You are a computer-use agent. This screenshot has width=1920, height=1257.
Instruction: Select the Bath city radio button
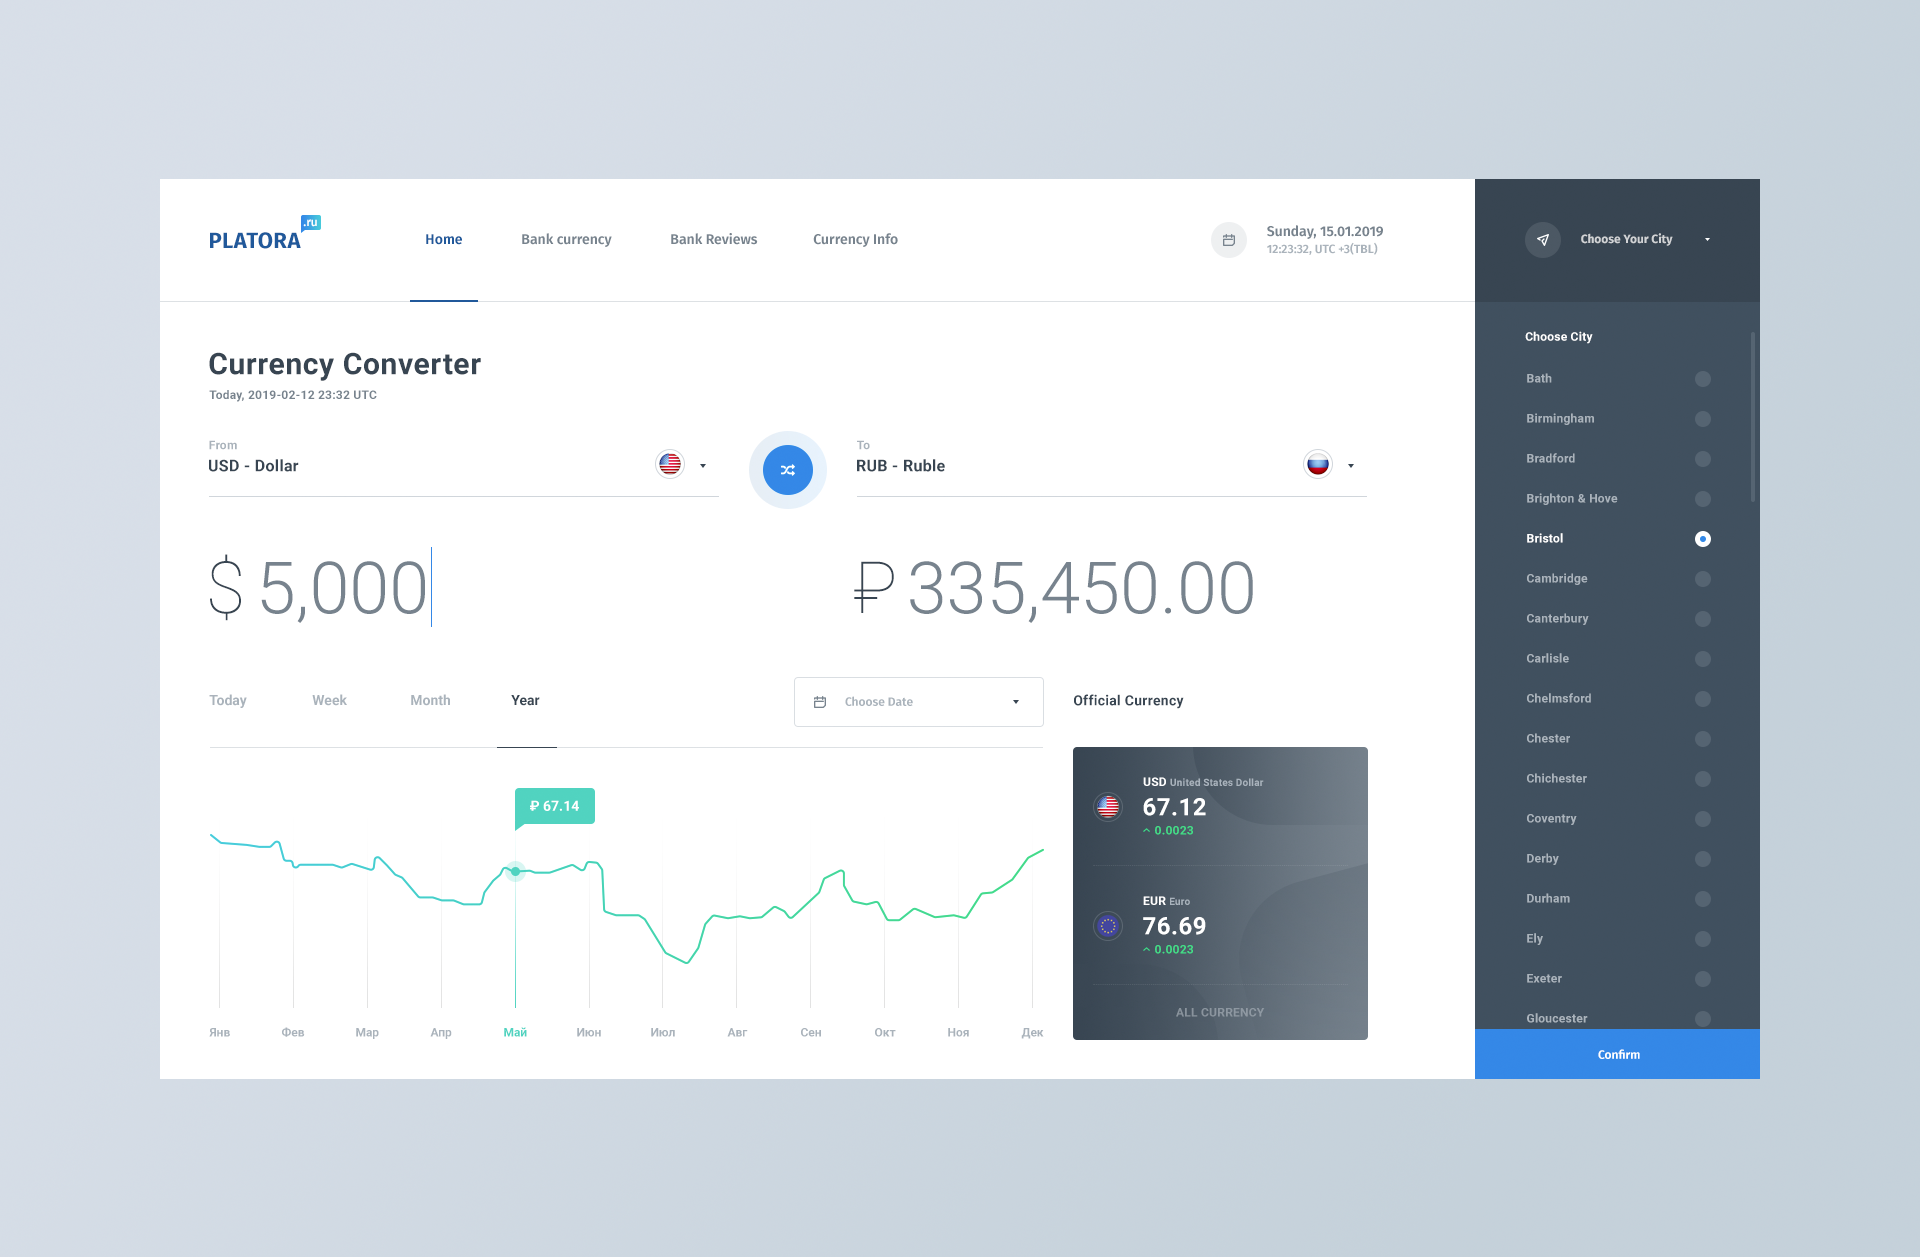[1703, 379]
